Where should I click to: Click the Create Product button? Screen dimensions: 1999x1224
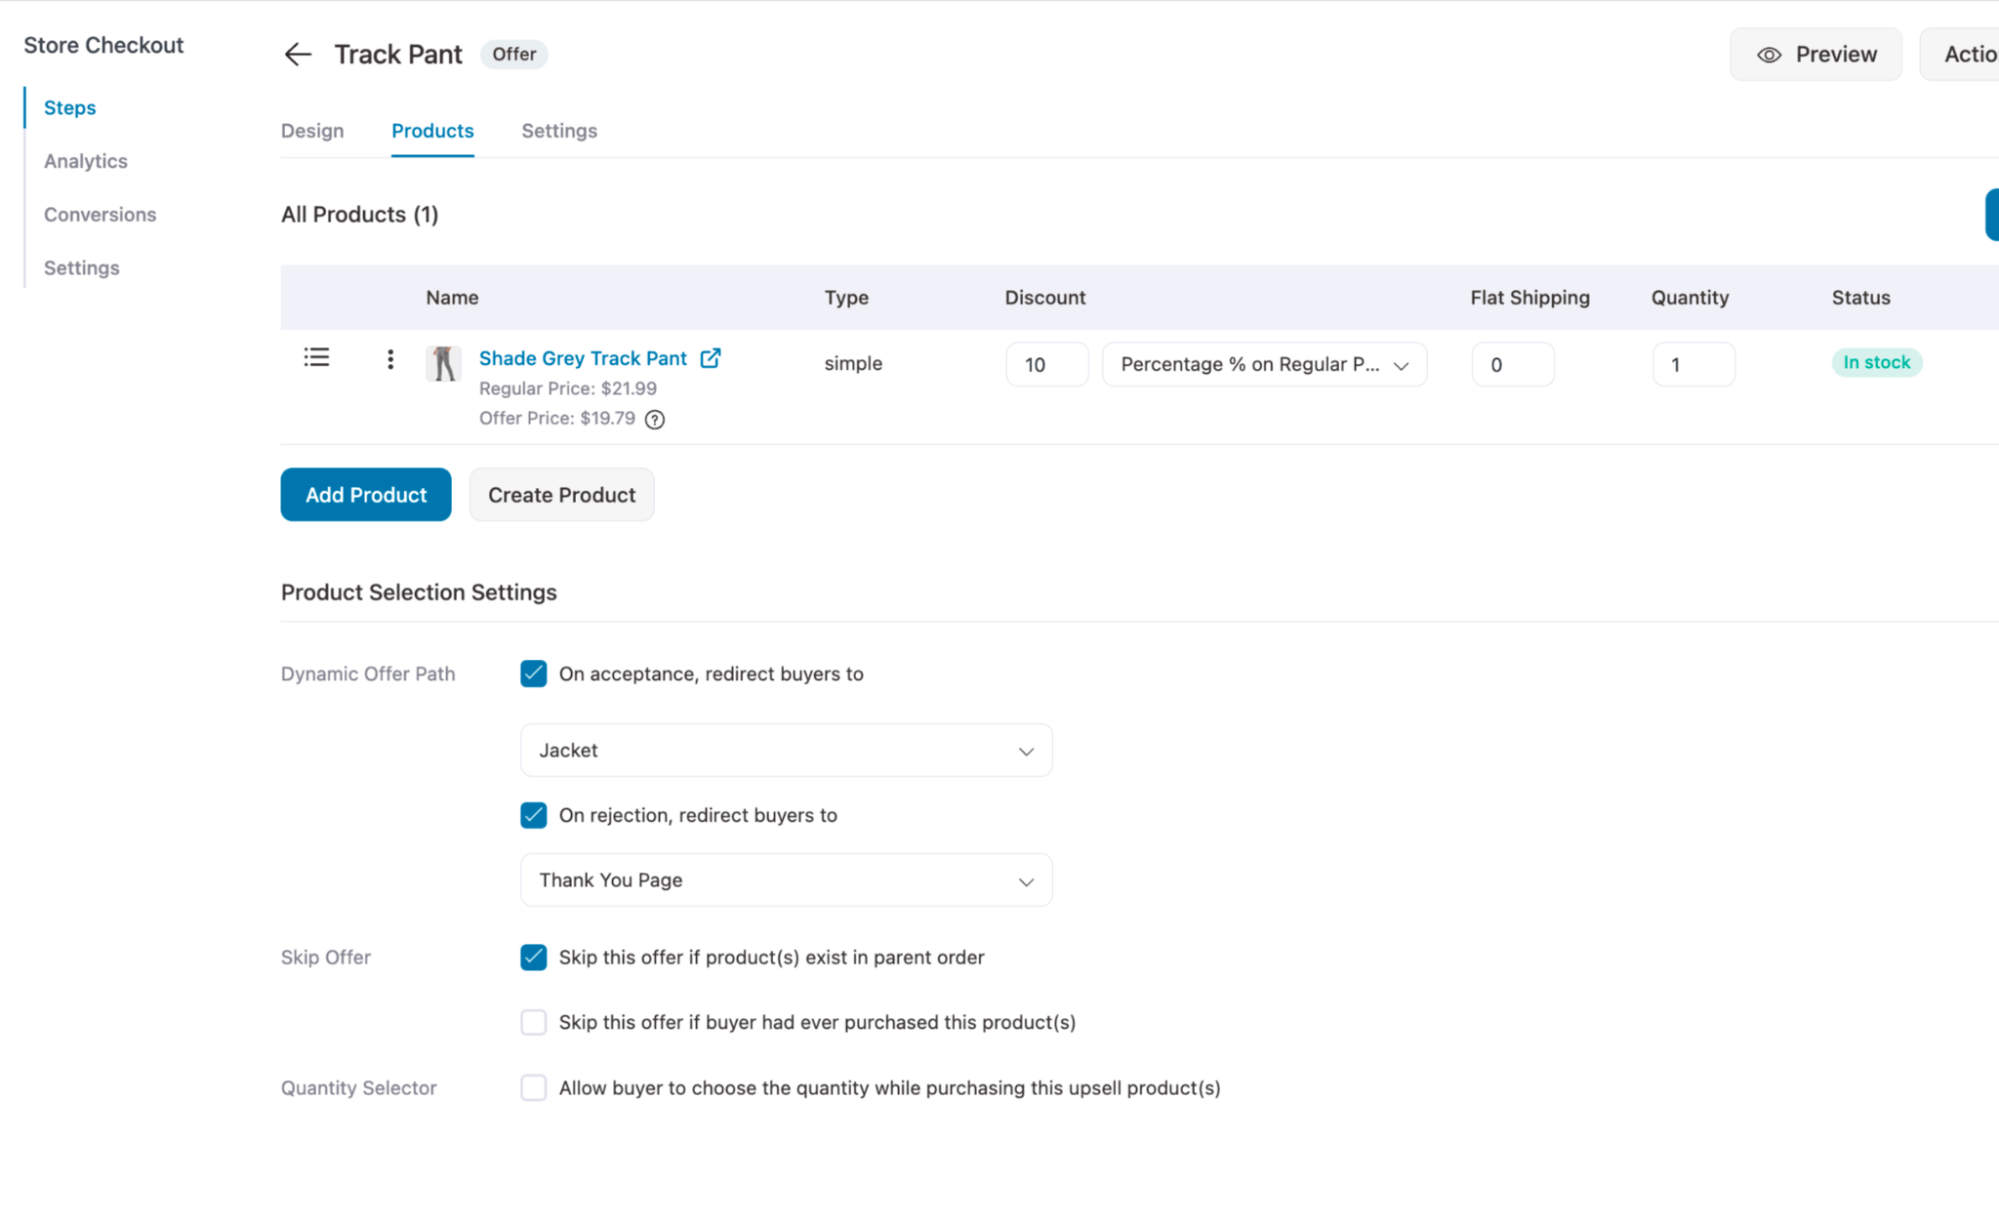click(562, 495)
